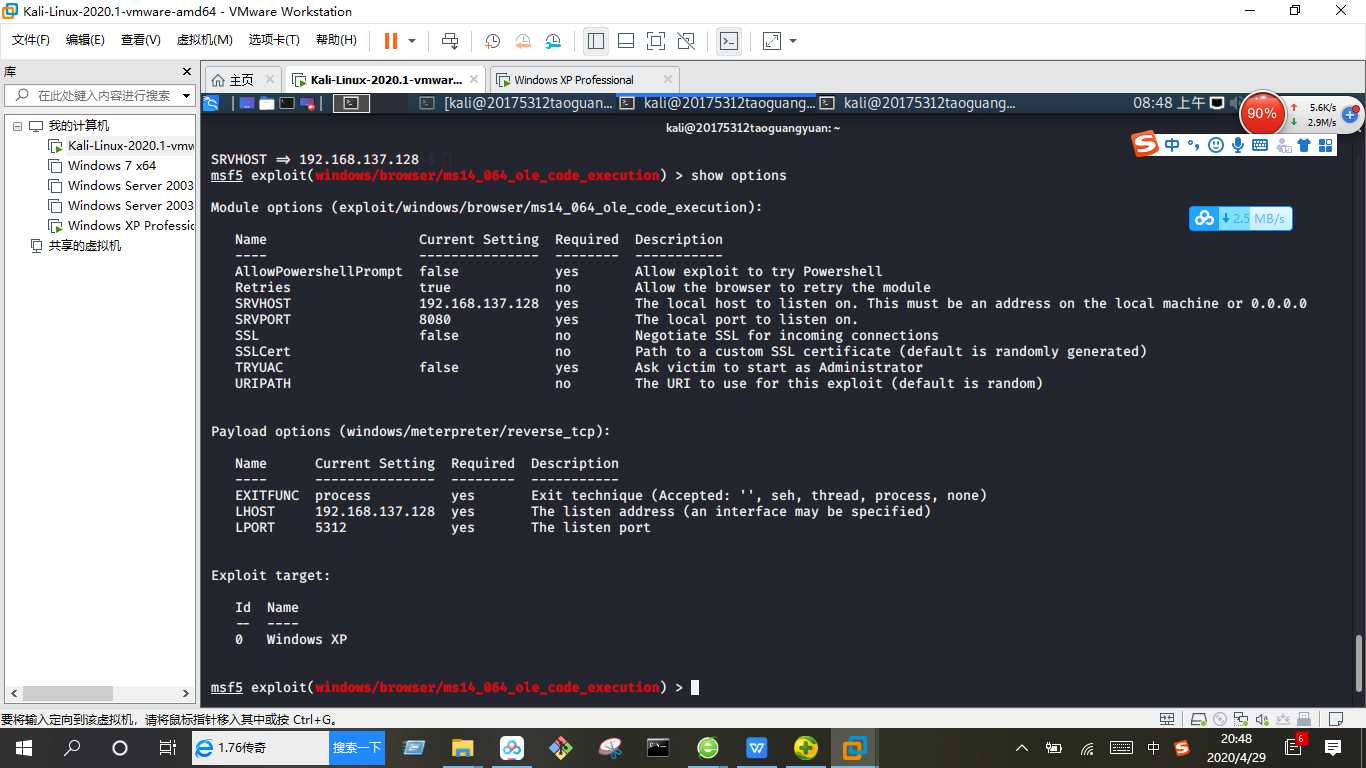Open the 编辑(E) menu
Viewport: 1366px width, 768px height.
85,40
